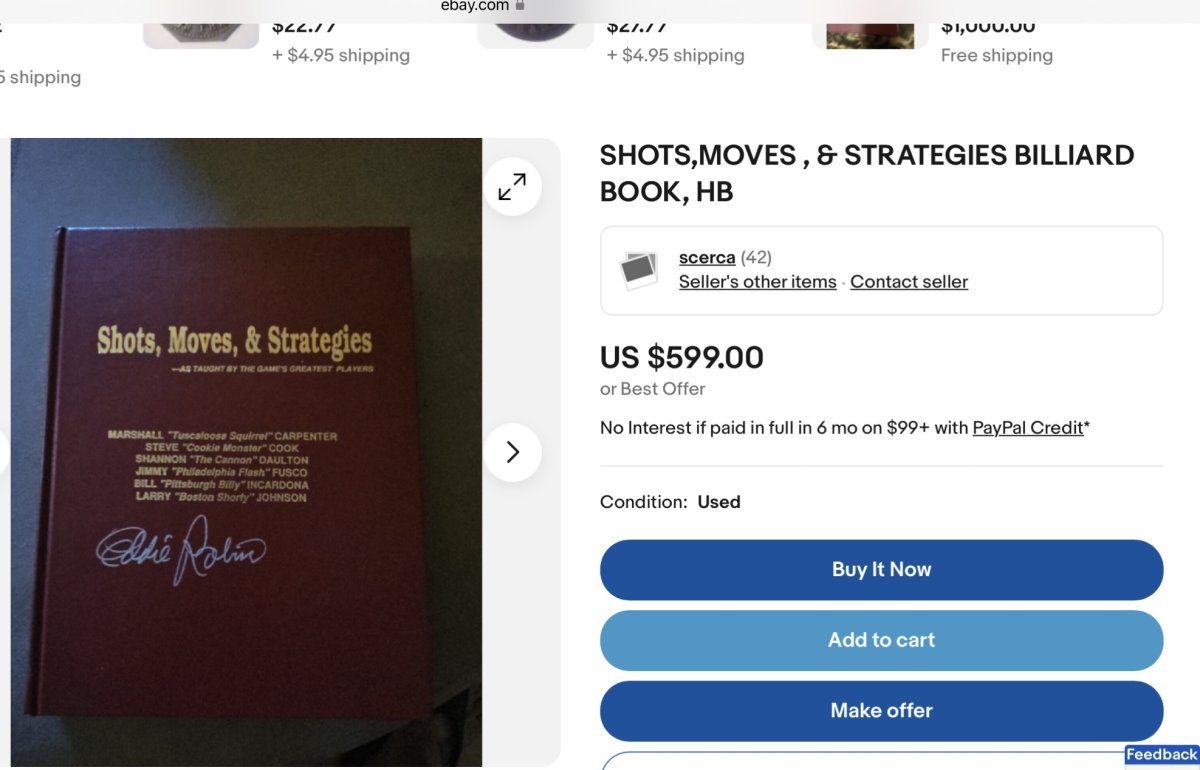Click the Make offer button

[x=881, y=711]
